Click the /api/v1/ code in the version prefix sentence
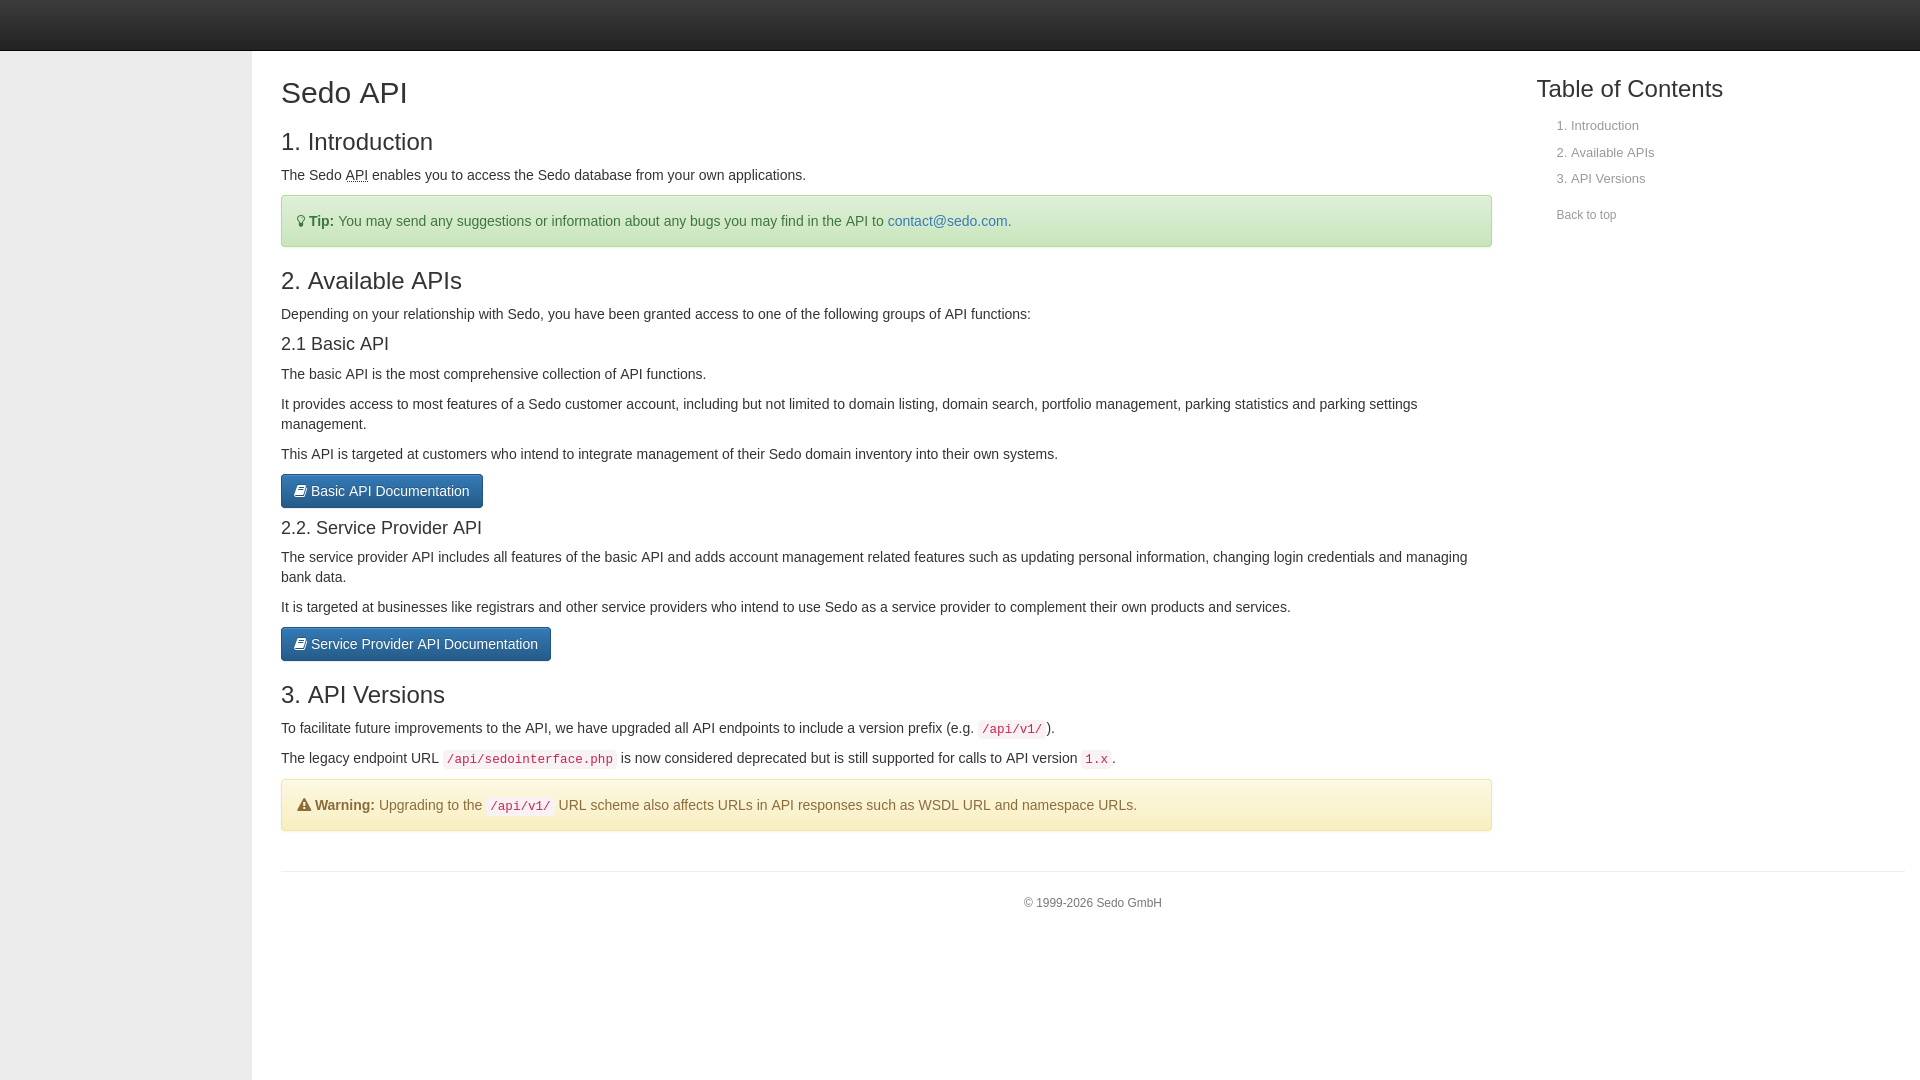 coord(1012,729)
